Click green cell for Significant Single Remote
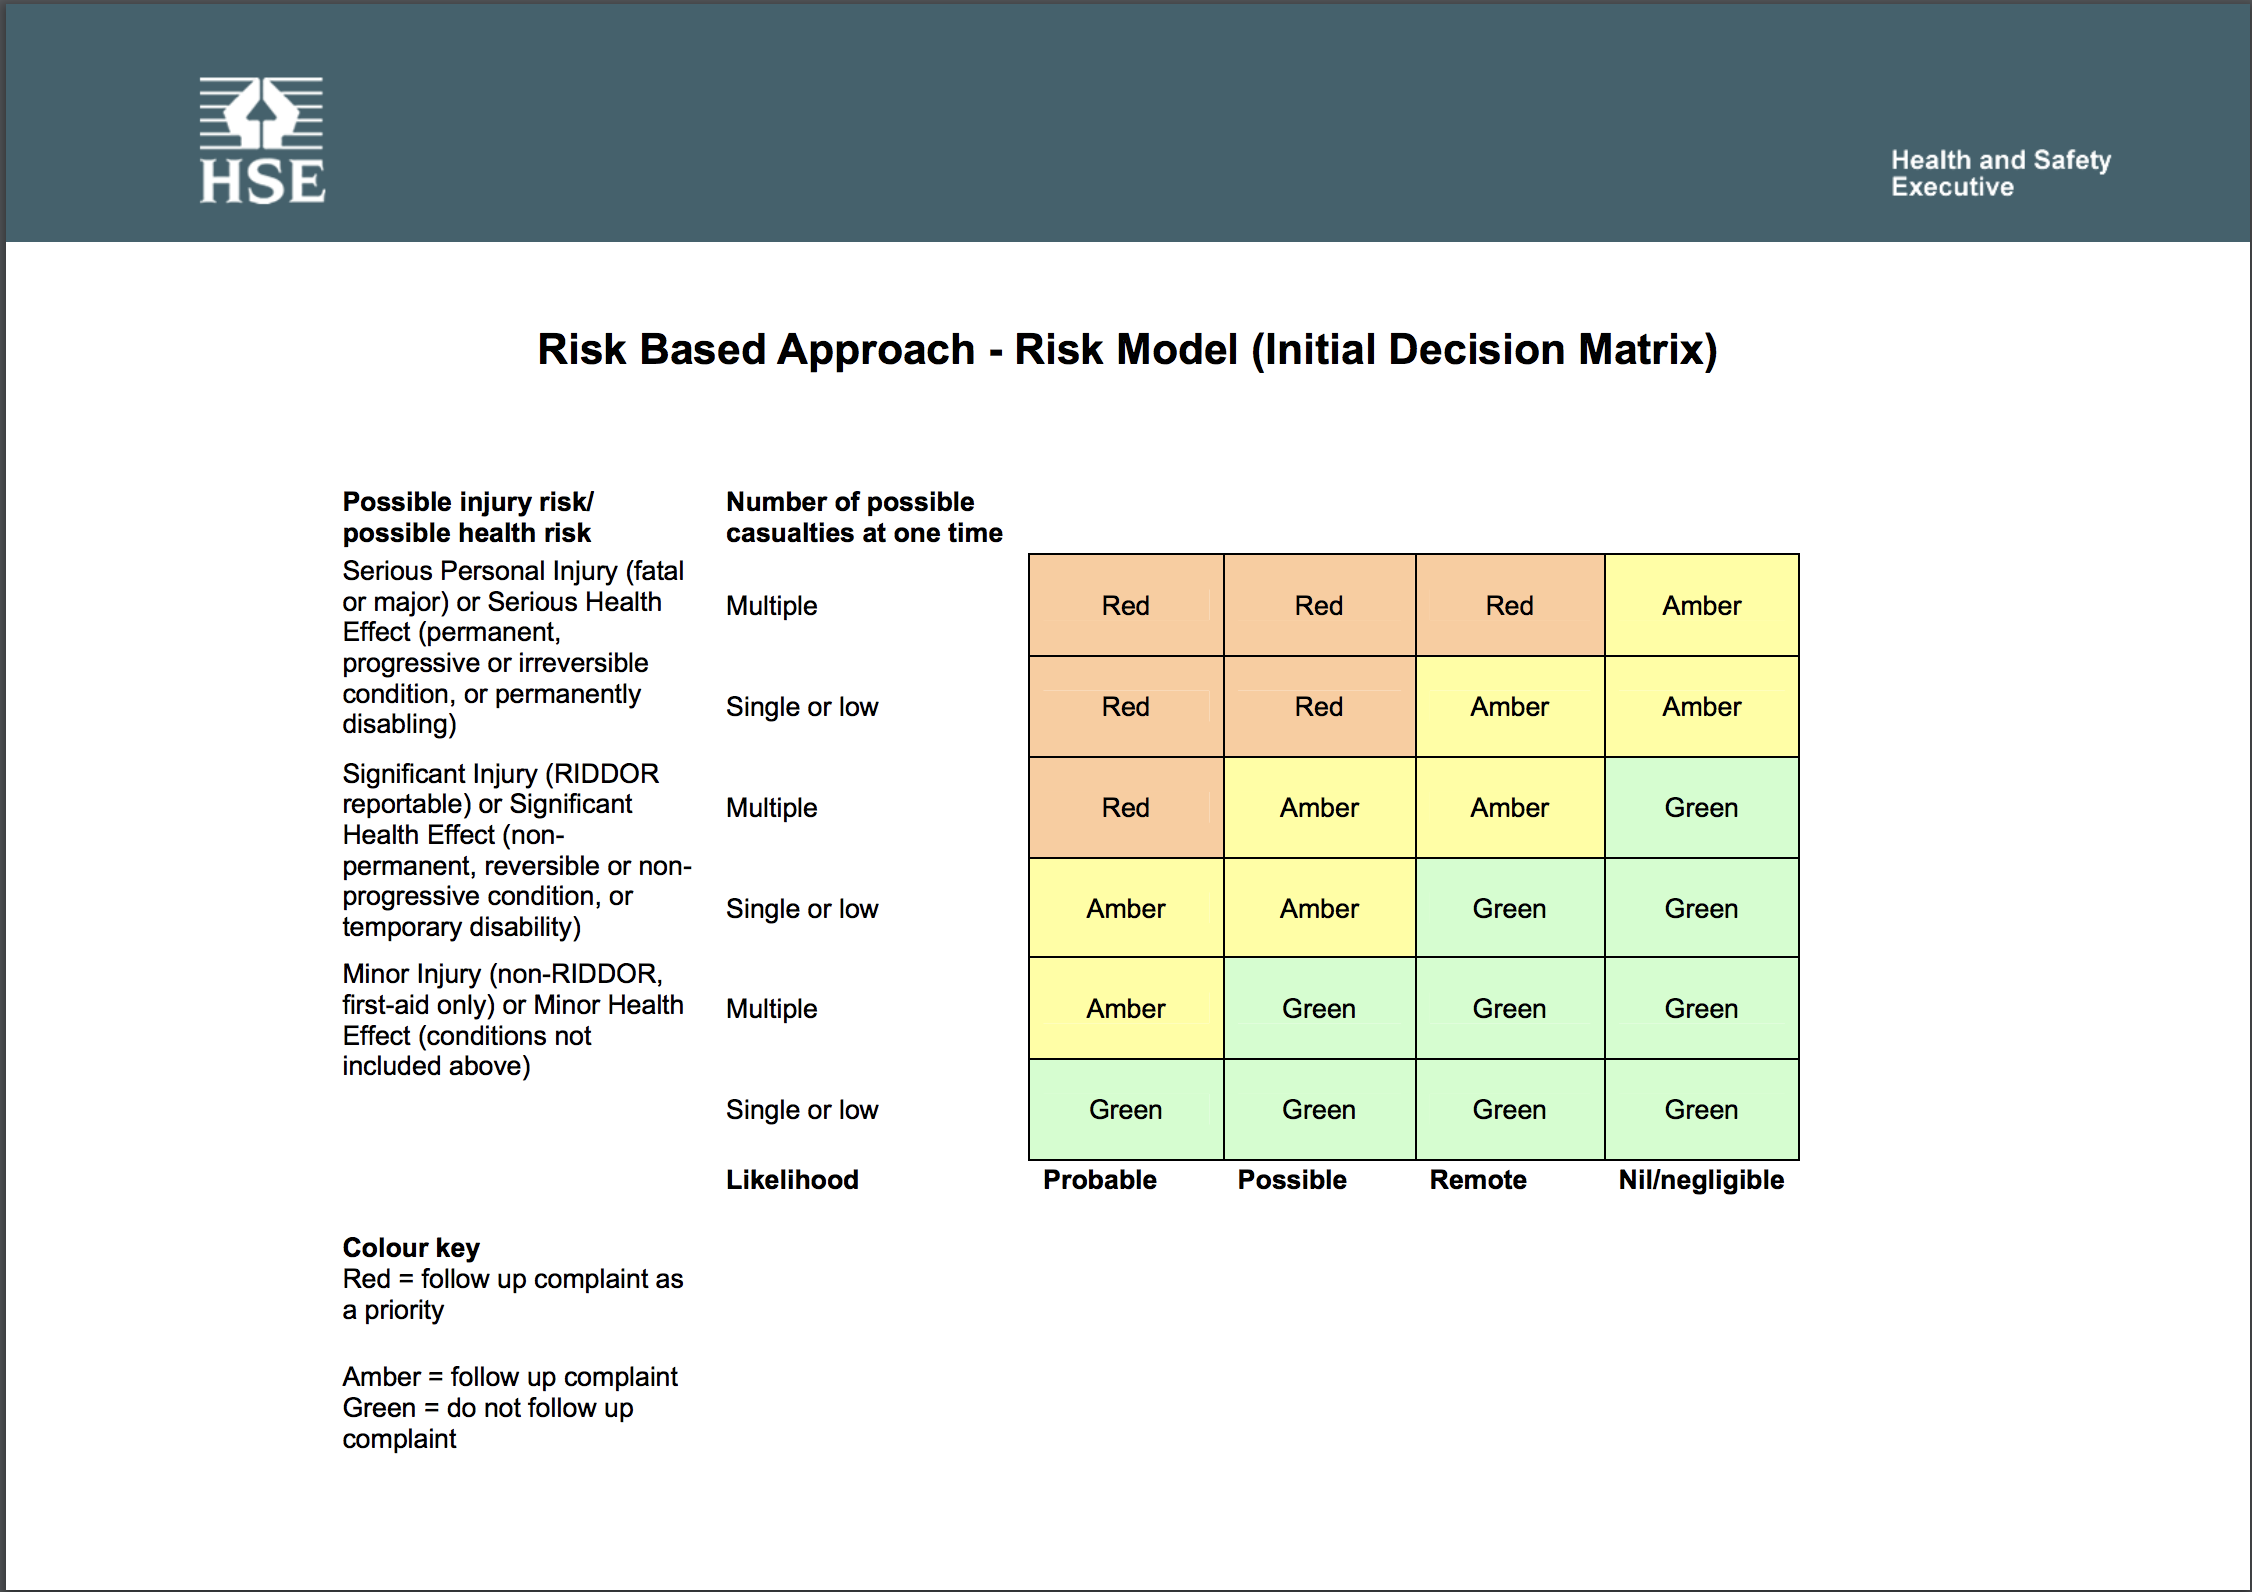Viewport: 2252px width, 1592px height. [1509, 908]
